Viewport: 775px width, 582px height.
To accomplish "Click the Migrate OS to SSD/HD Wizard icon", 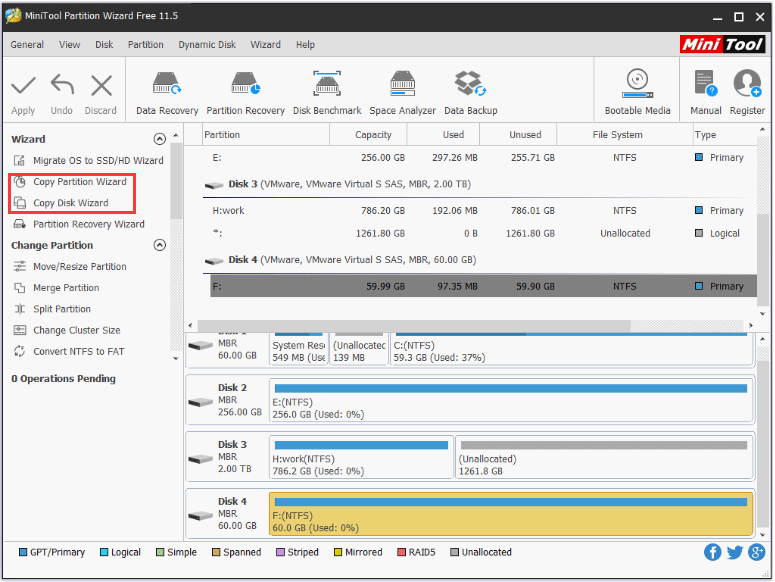I will (x=19, y=161).
